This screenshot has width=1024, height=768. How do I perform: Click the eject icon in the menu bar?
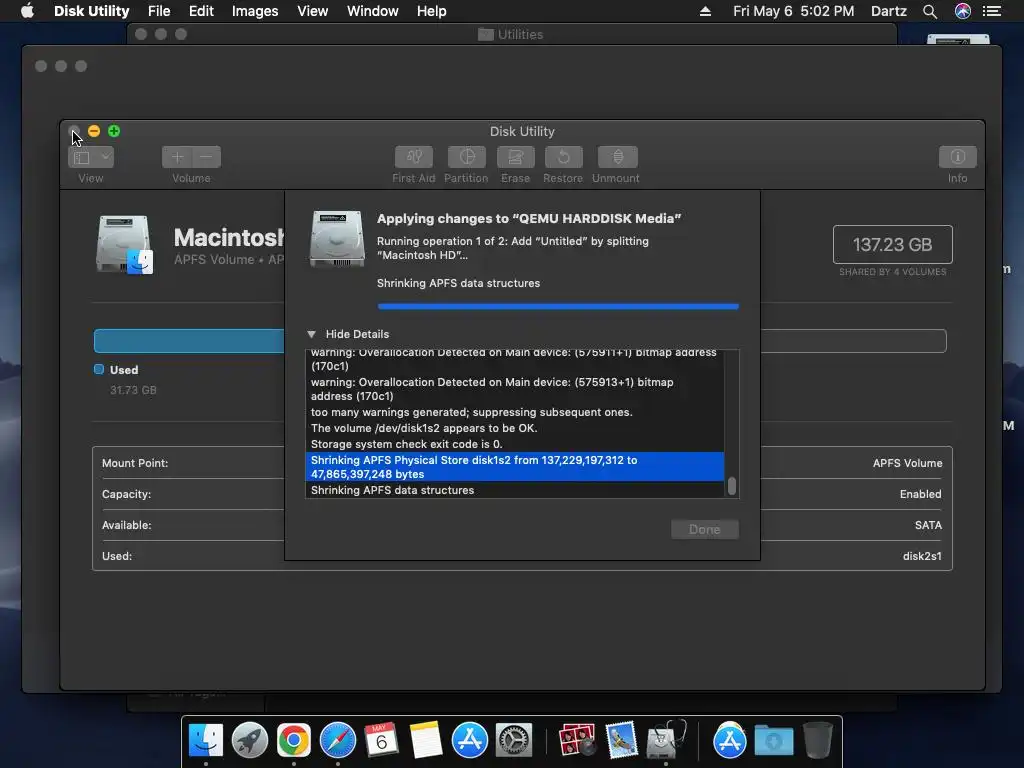coord(705,11)
